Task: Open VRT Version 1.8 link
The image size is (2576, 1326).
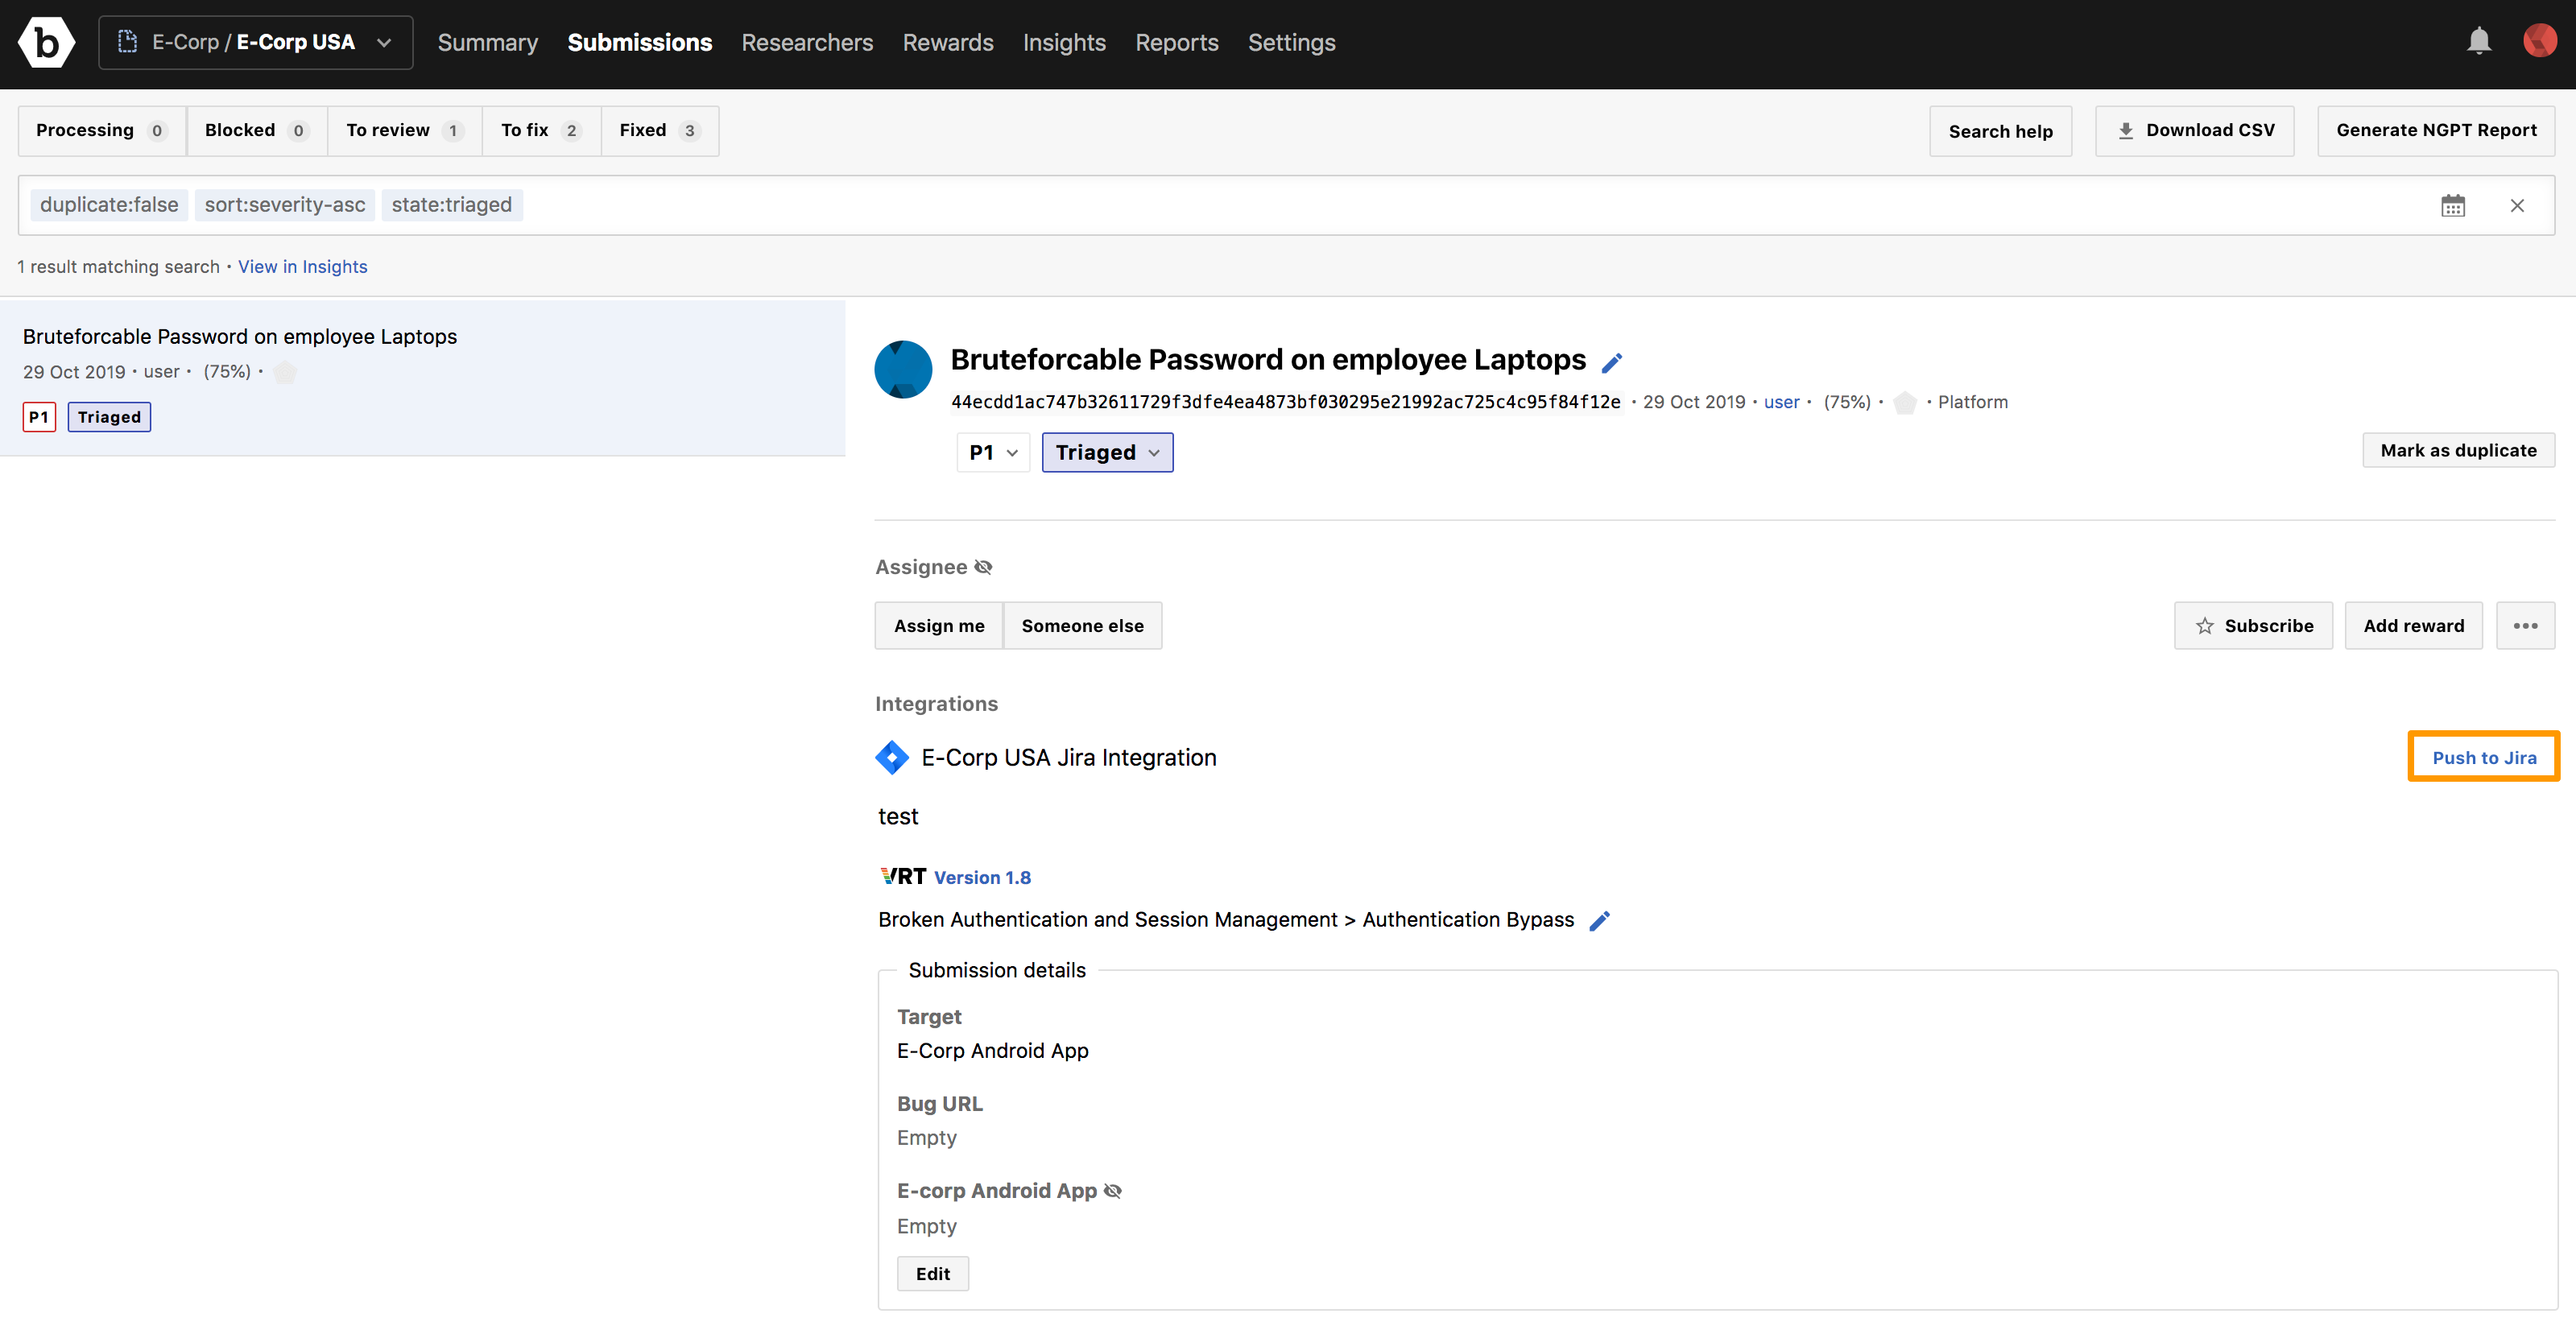Action: click(982, 877)
